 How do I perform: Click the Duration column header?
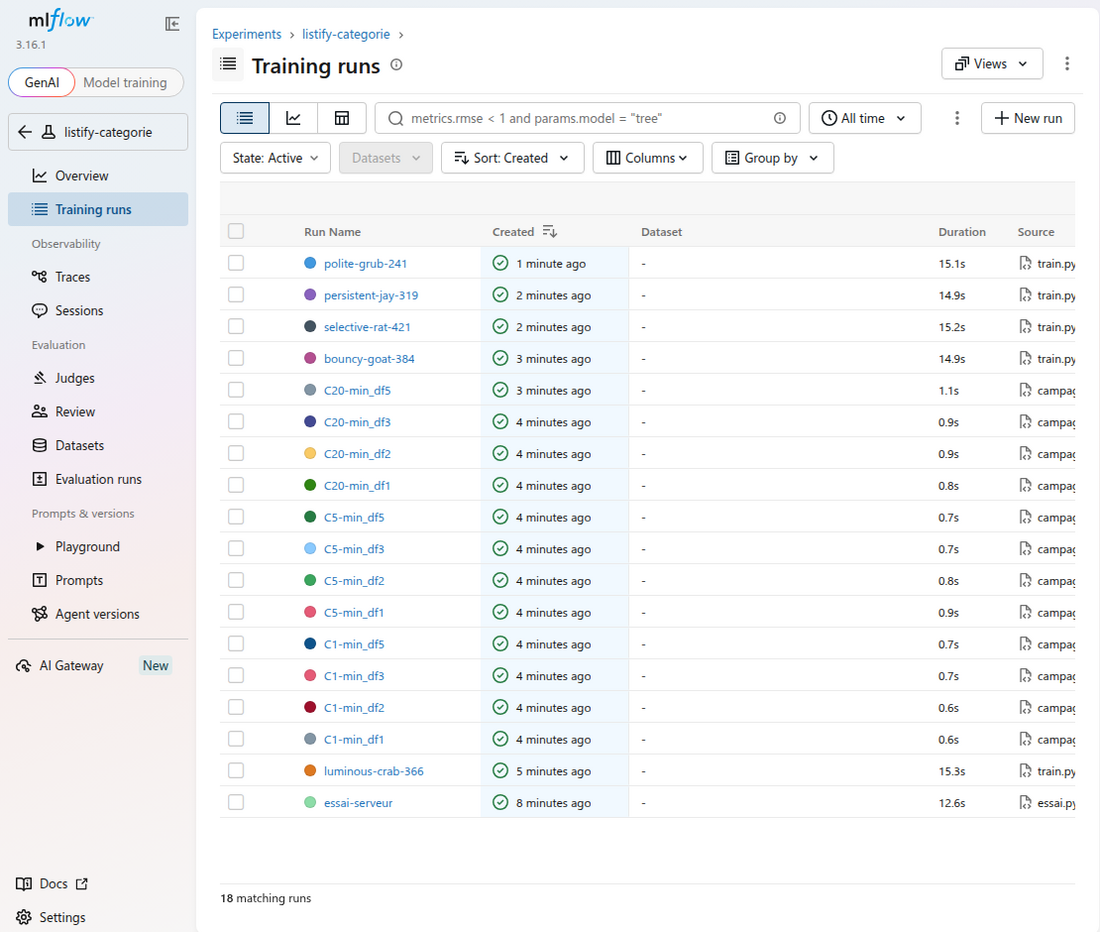[x=962, y=232]
